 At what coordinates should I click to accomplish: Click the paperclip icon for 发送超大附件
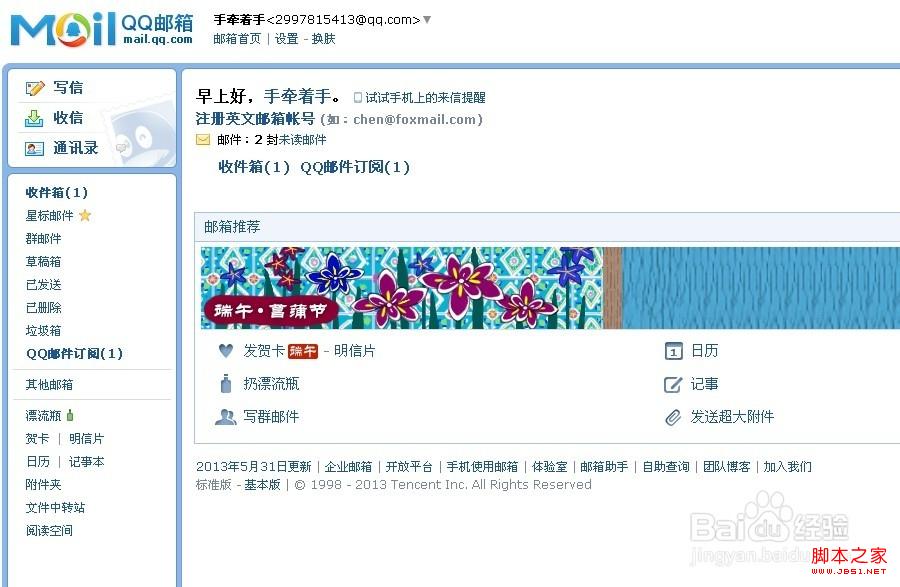(673, 417)
